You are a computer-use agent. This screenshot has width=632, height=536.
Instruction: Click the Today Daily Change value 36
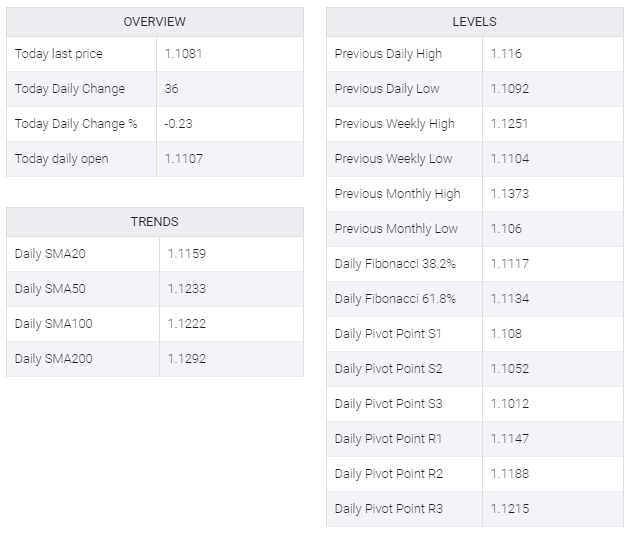click(172, 89)
